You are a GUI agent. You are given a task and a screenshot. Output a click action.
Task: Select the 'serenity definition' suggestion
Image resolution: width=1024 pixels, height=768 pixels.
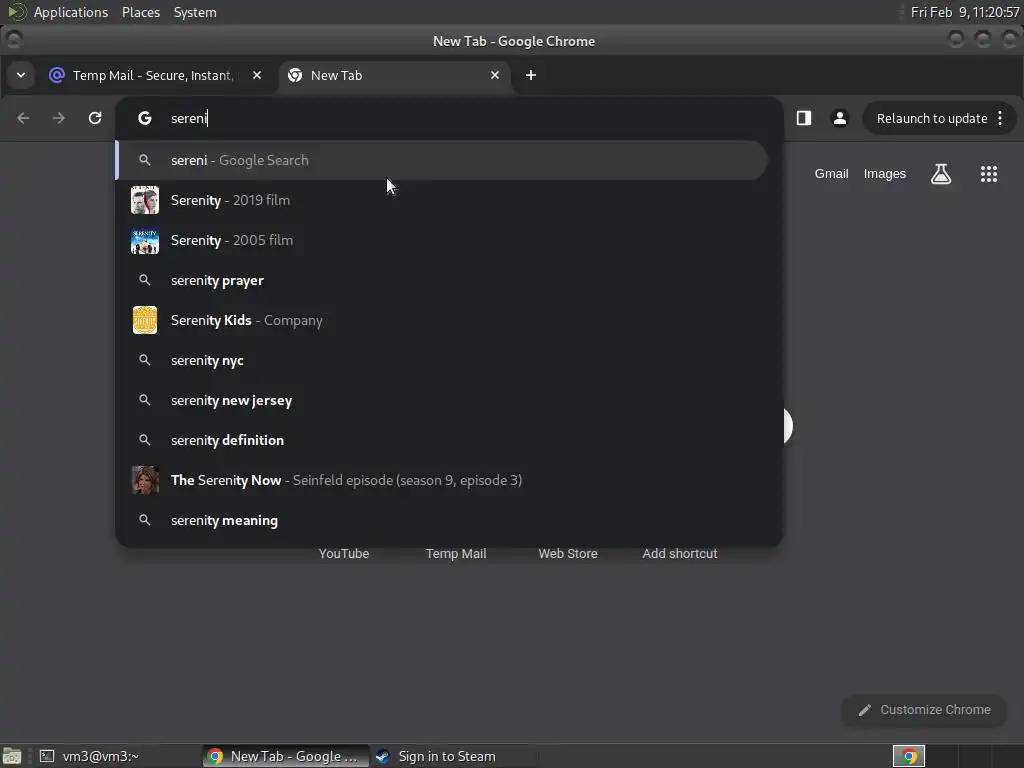click(x=441, y=440)
